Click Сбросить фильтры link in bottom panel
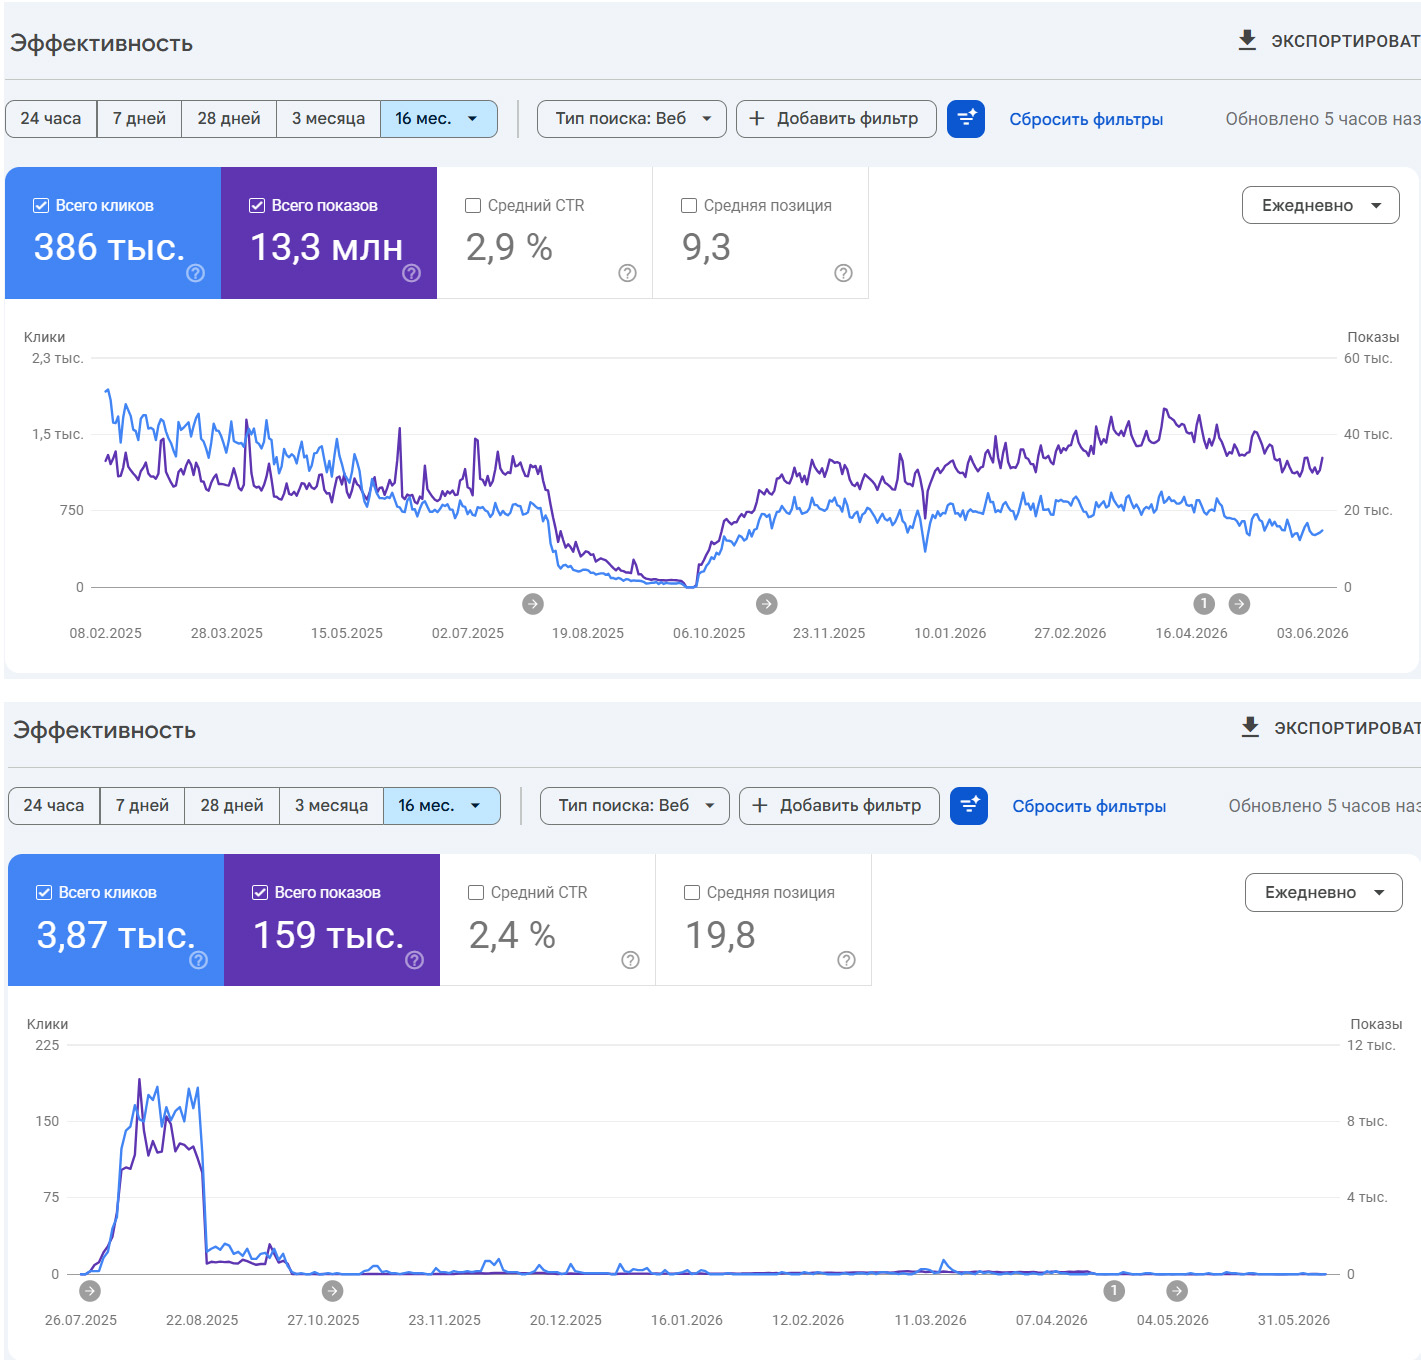 [x=1089, y=806]
